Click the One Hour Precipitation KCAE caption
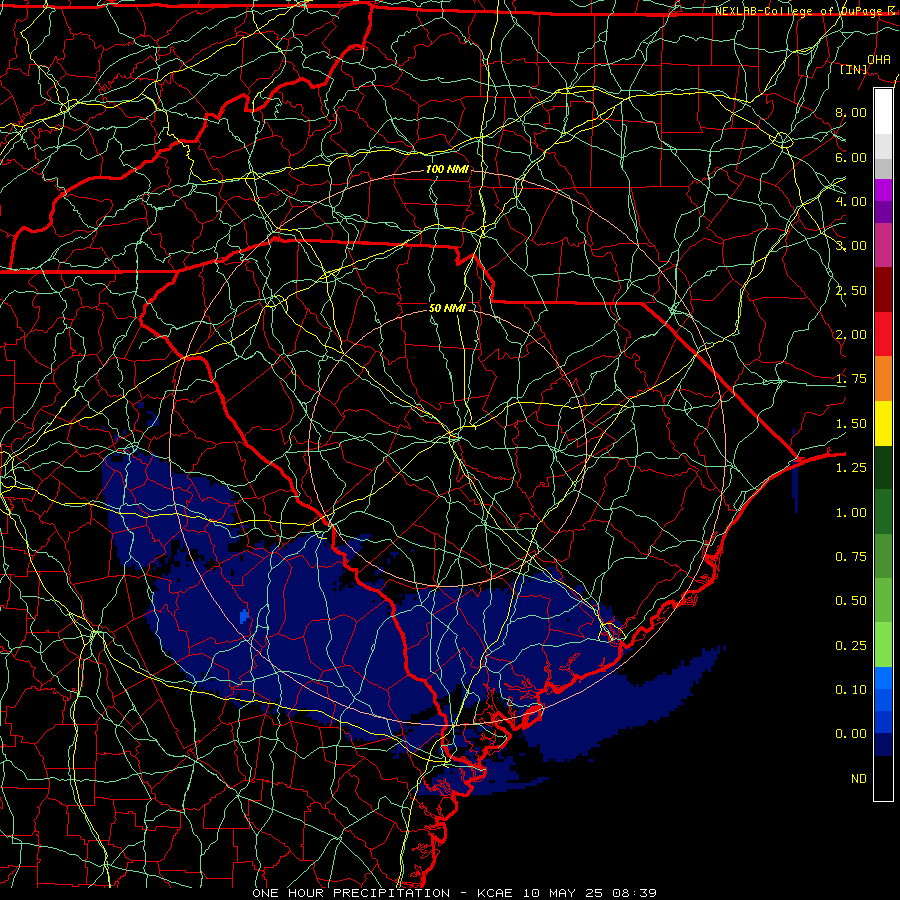Viewport: 900px width, 900px height. [454, 893]
